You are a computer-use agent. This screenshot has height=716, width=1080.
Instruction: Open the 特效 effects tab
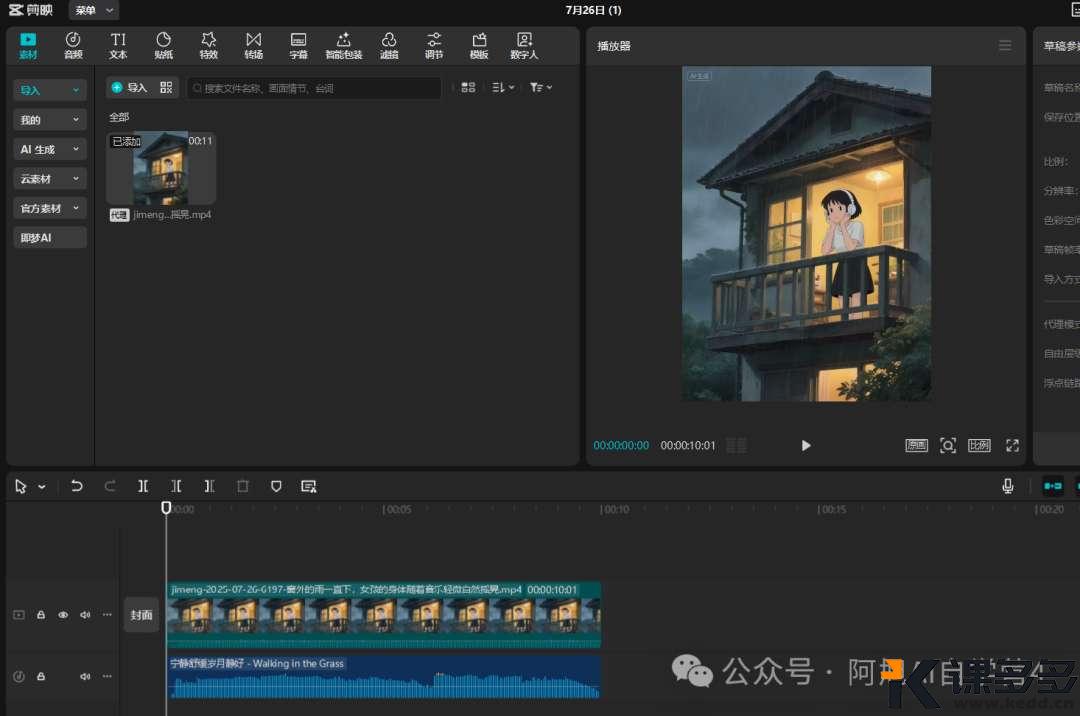click(x=209, y=45)
